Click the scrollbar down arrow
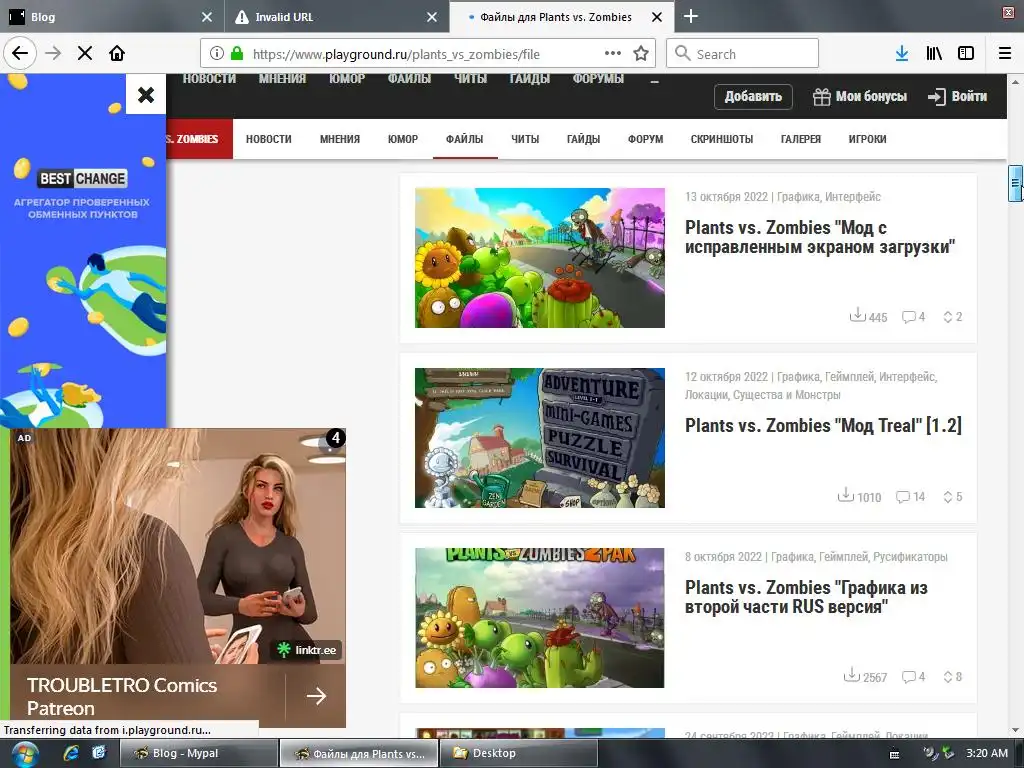 click(x=1015, y=730)
